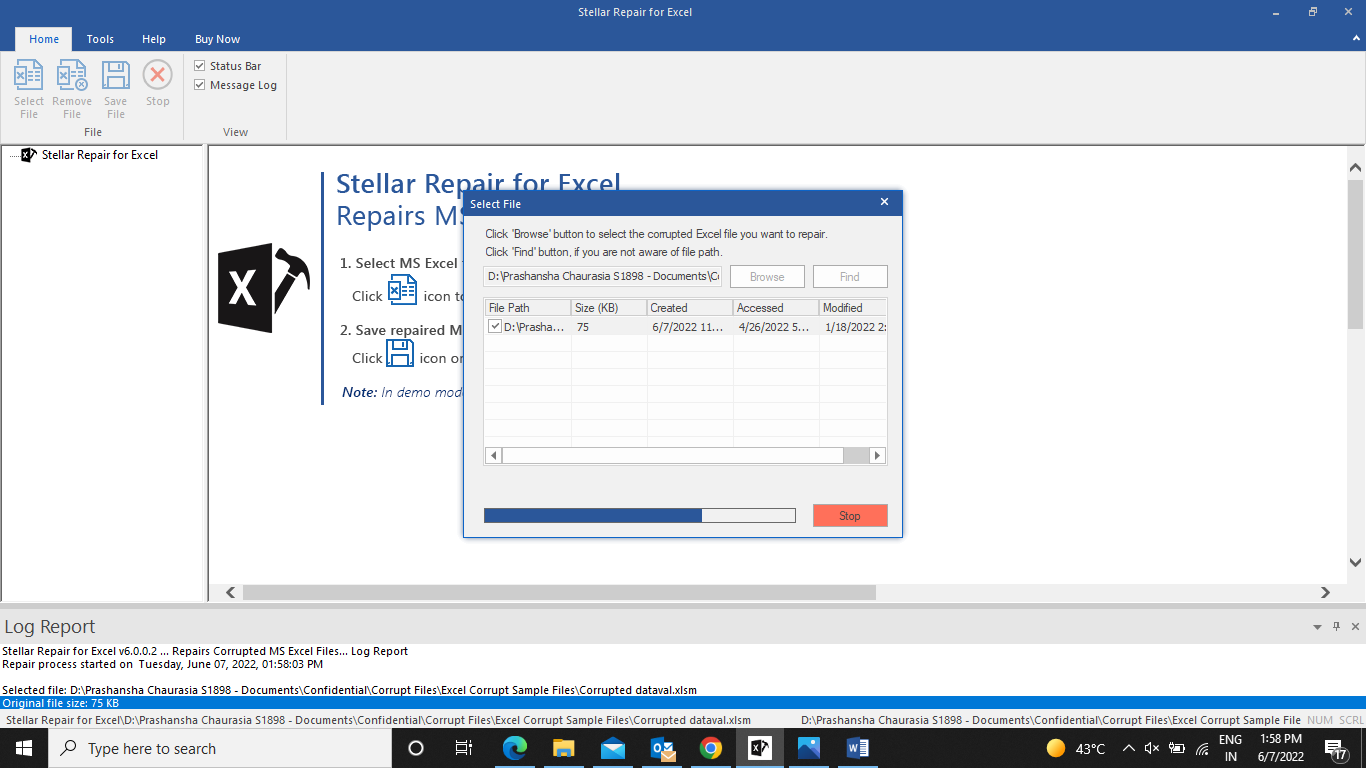Click the weather 43°C widget
The width and height of the screenshot is (1366, 768).
tap(1076, 748)
